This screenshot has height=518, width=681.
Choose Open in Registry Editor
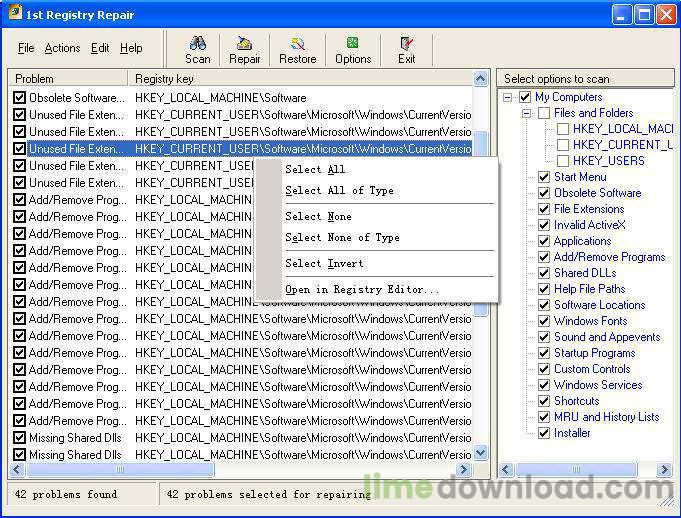(x=362, y=290)
